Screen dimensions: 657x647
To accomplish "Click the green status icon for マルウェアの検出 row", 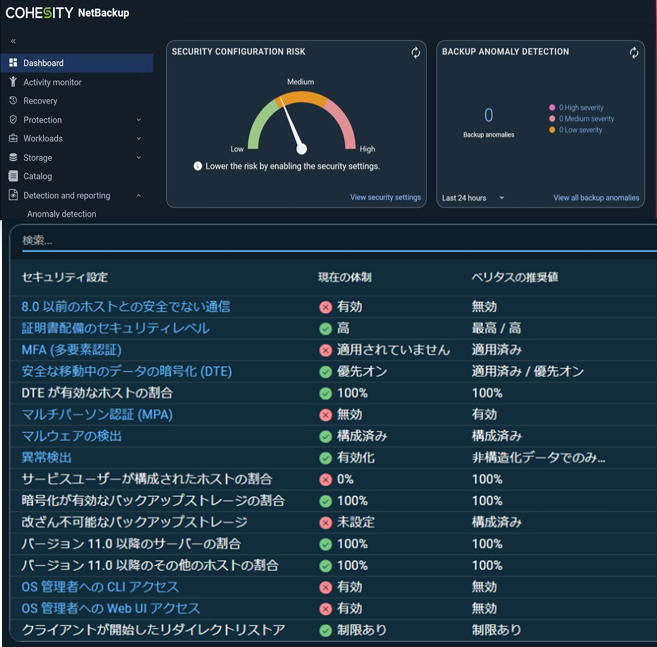I will 326,437.
